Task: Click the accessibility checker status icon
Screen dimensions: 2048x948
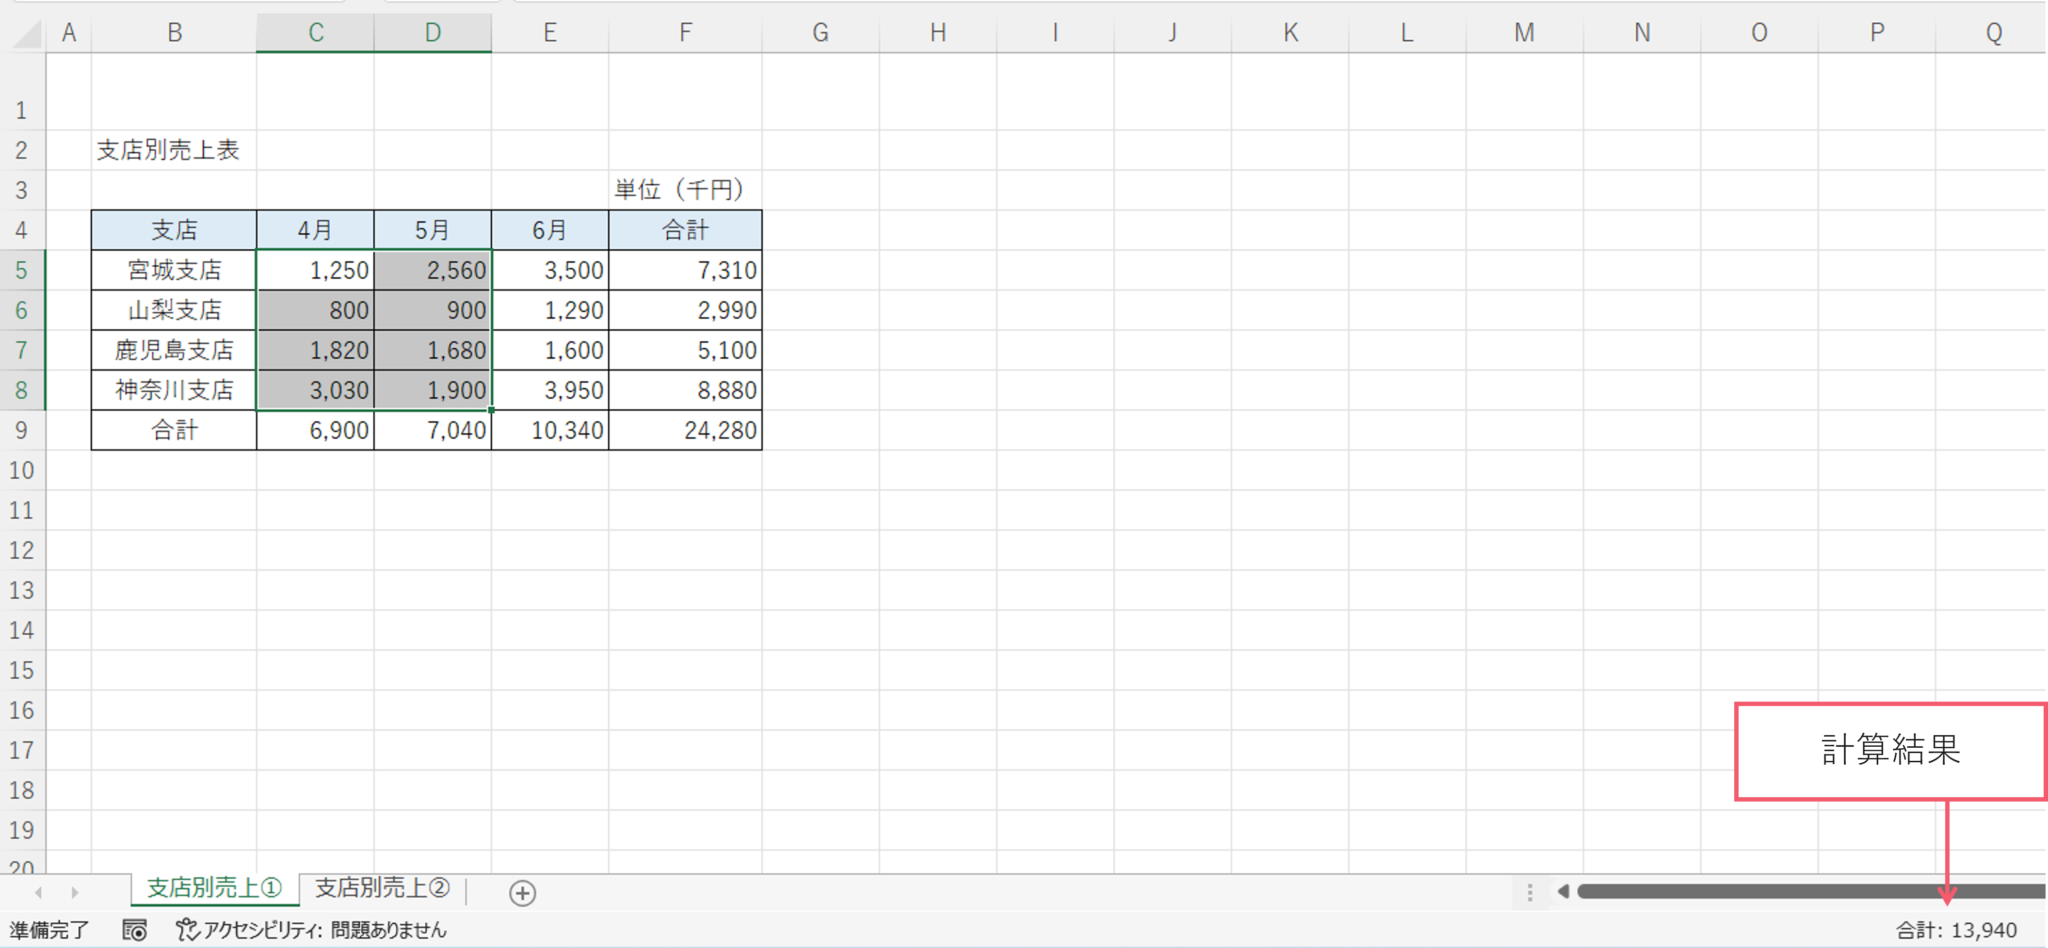Action: (x=187, y=931)
